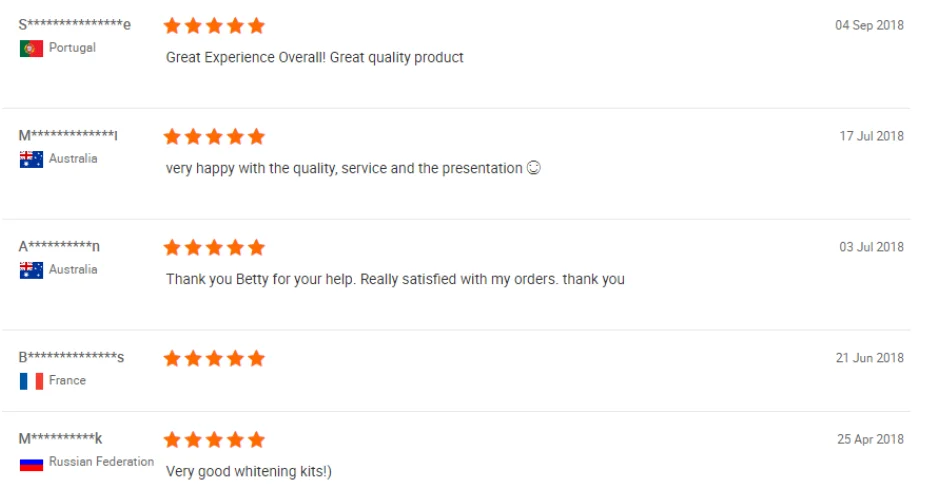Click the star rating dated 03 Jul 2018

tap(214, 247)
